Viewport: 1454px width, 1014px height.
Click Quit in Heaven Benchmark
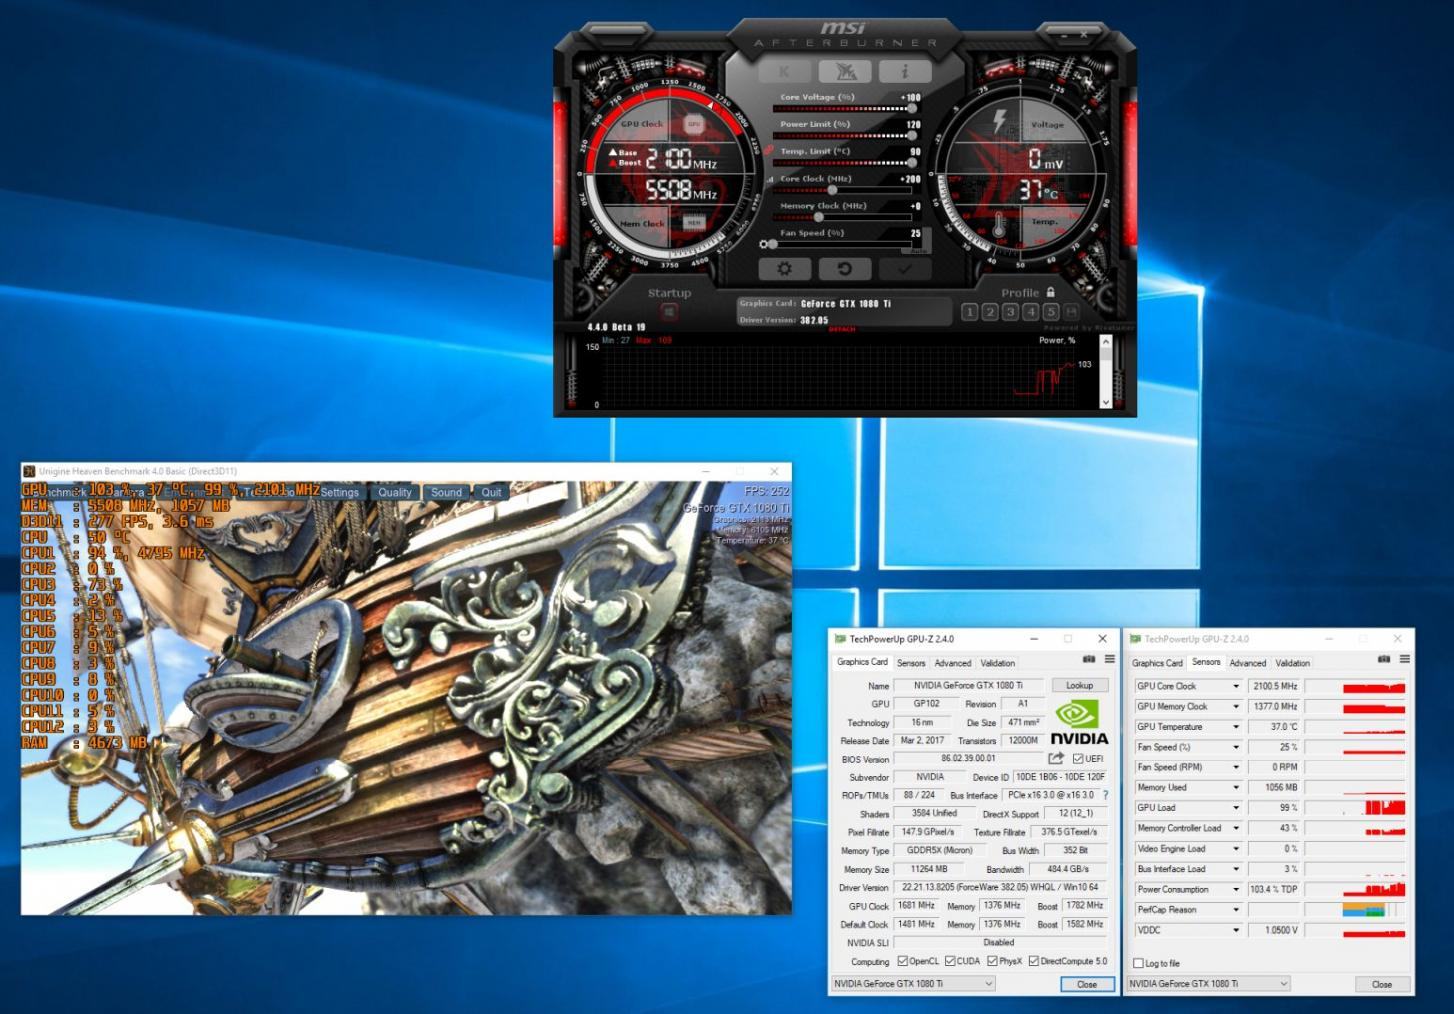tap(491, 492)
